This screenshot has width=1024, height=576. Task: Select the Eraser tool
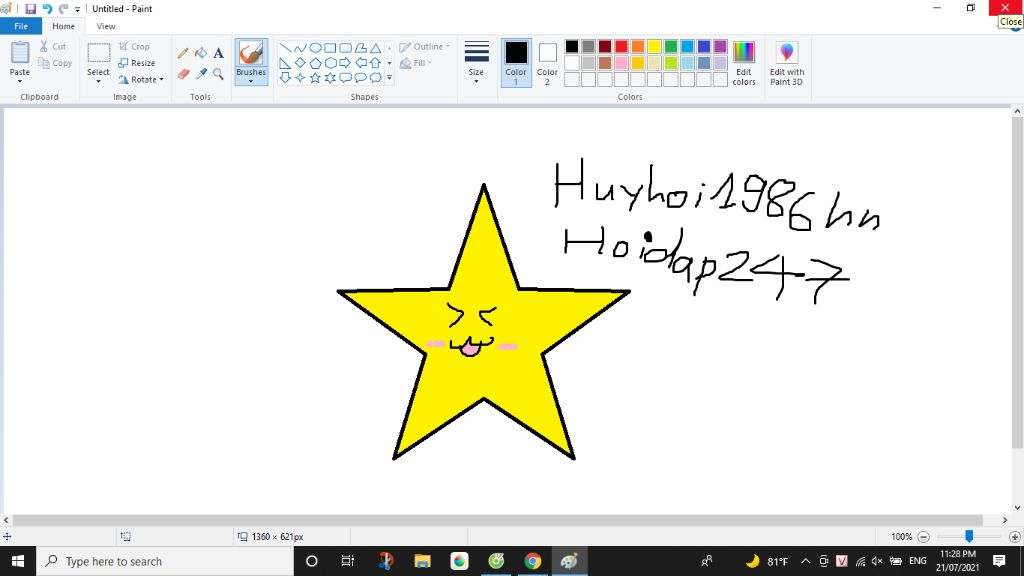[x=183, y=74]
